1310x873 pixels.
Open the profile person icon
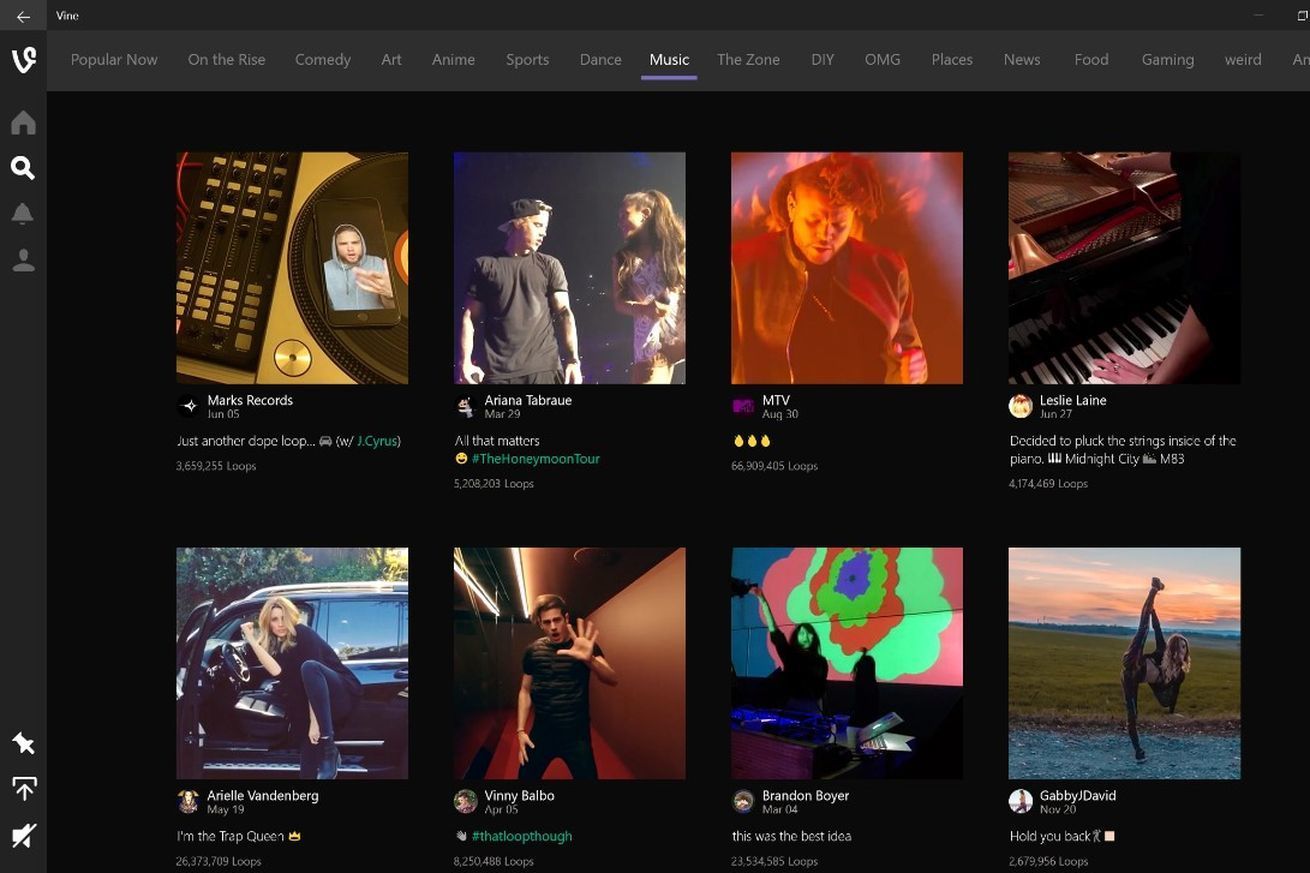pos(23,260)
